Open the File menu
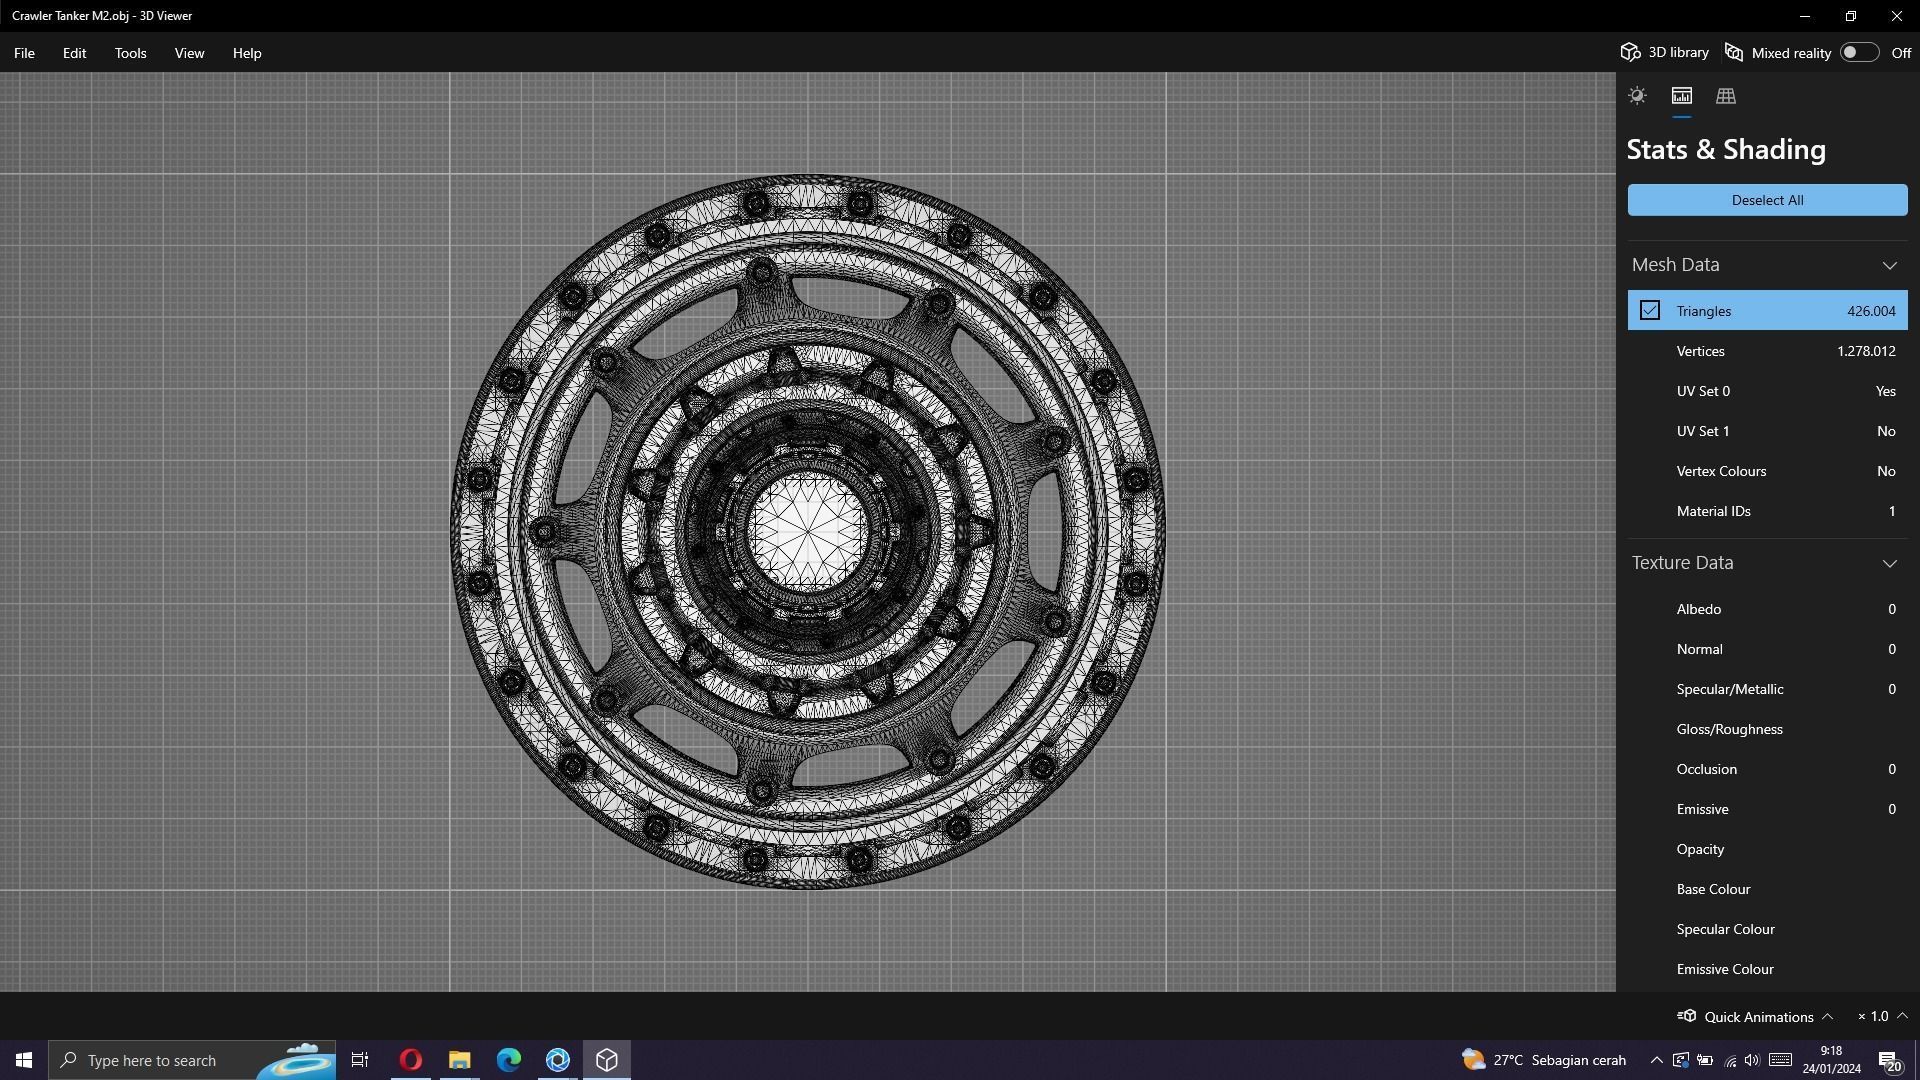Viewport: 1920px width, 1080px height. click(x=24, y=53)
